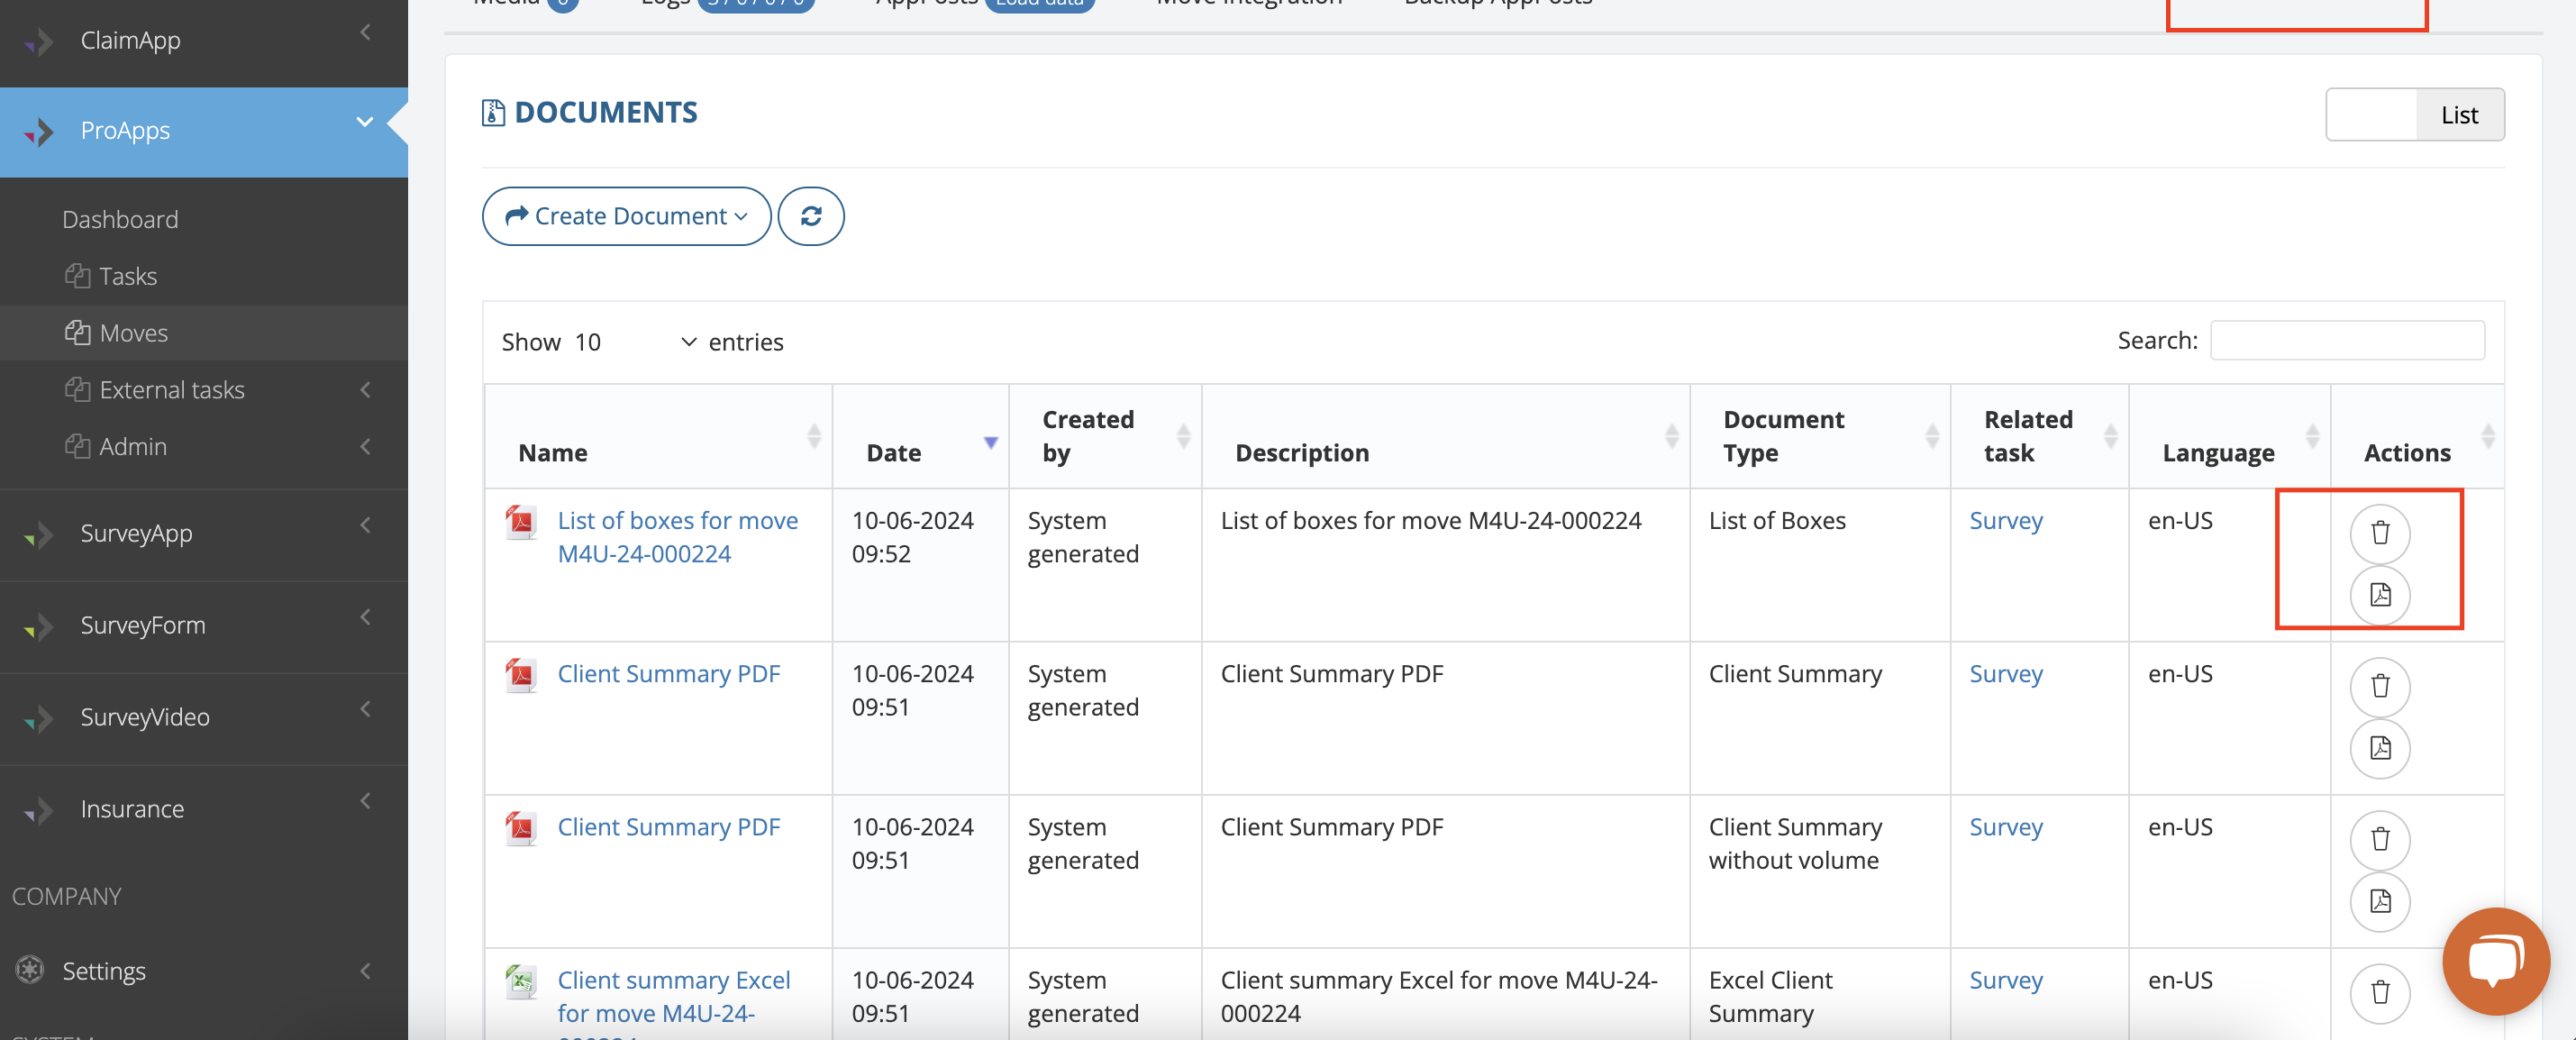2576x1040 pixels.
Task: Click the Excel file icon of Client summary Excel
Action: pos(520,981)
